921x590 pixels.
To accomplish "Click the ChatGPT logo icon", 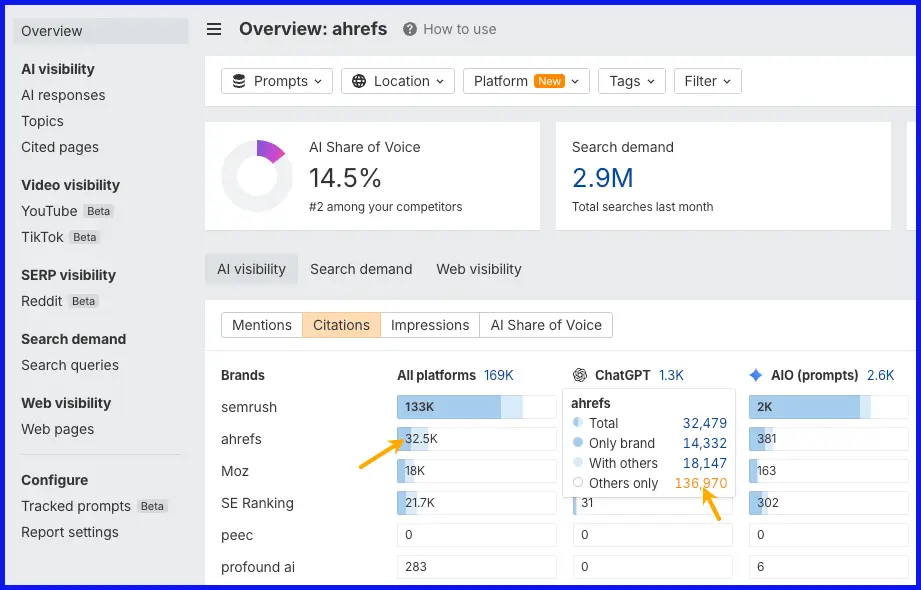I will 580,375.
